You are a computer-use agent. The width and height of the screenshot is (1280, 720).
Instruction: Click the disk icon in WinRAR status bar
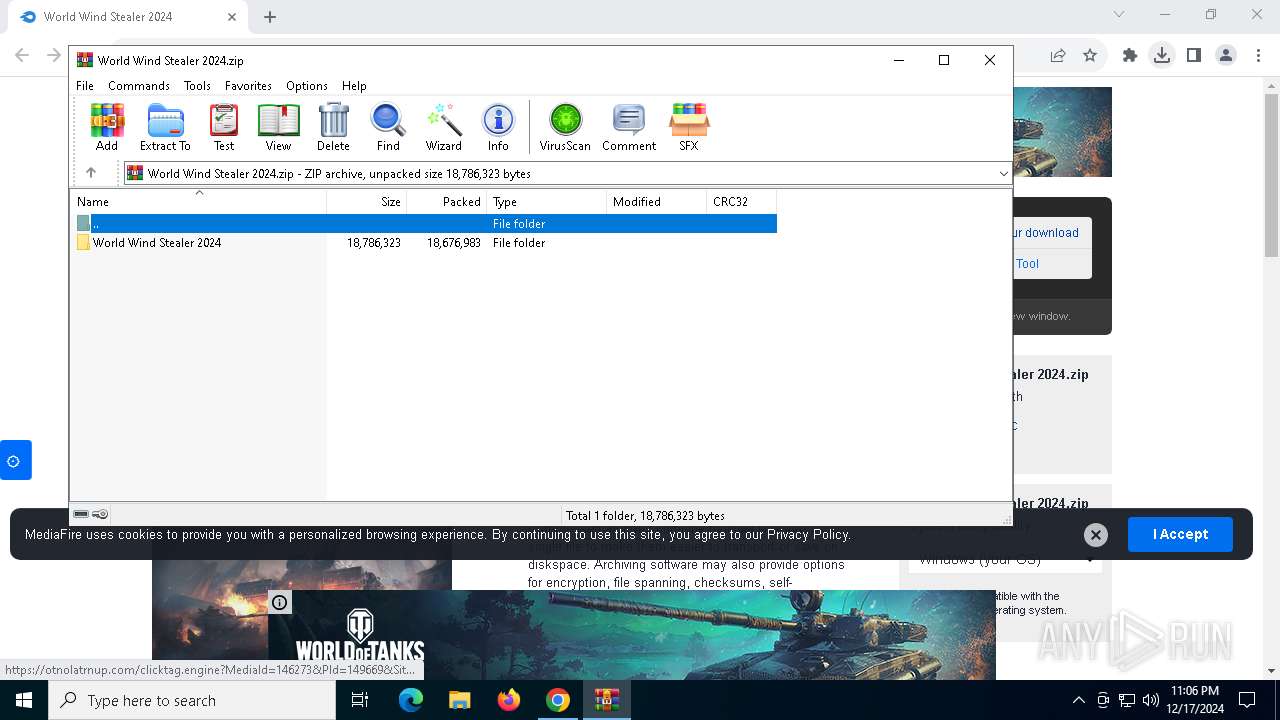coord(81,514)
